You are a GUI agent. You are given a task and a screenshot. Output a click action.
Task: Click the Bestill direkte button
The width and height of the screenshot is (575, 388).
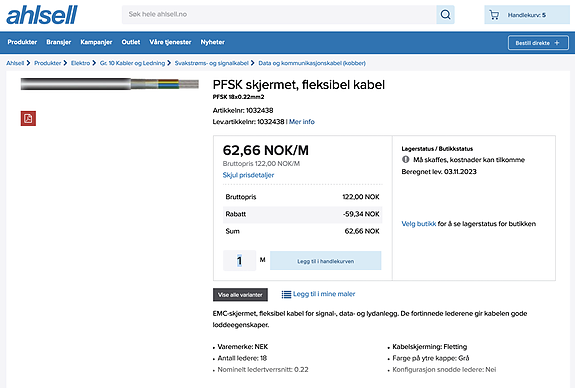click(538, 43)
